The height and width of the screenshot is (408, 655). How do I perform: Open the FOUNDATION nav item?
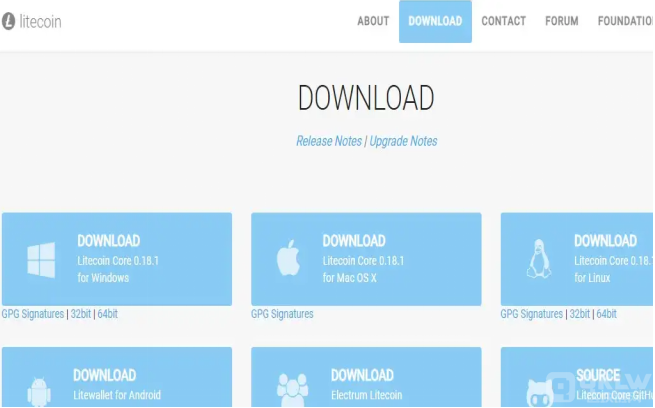626,21
